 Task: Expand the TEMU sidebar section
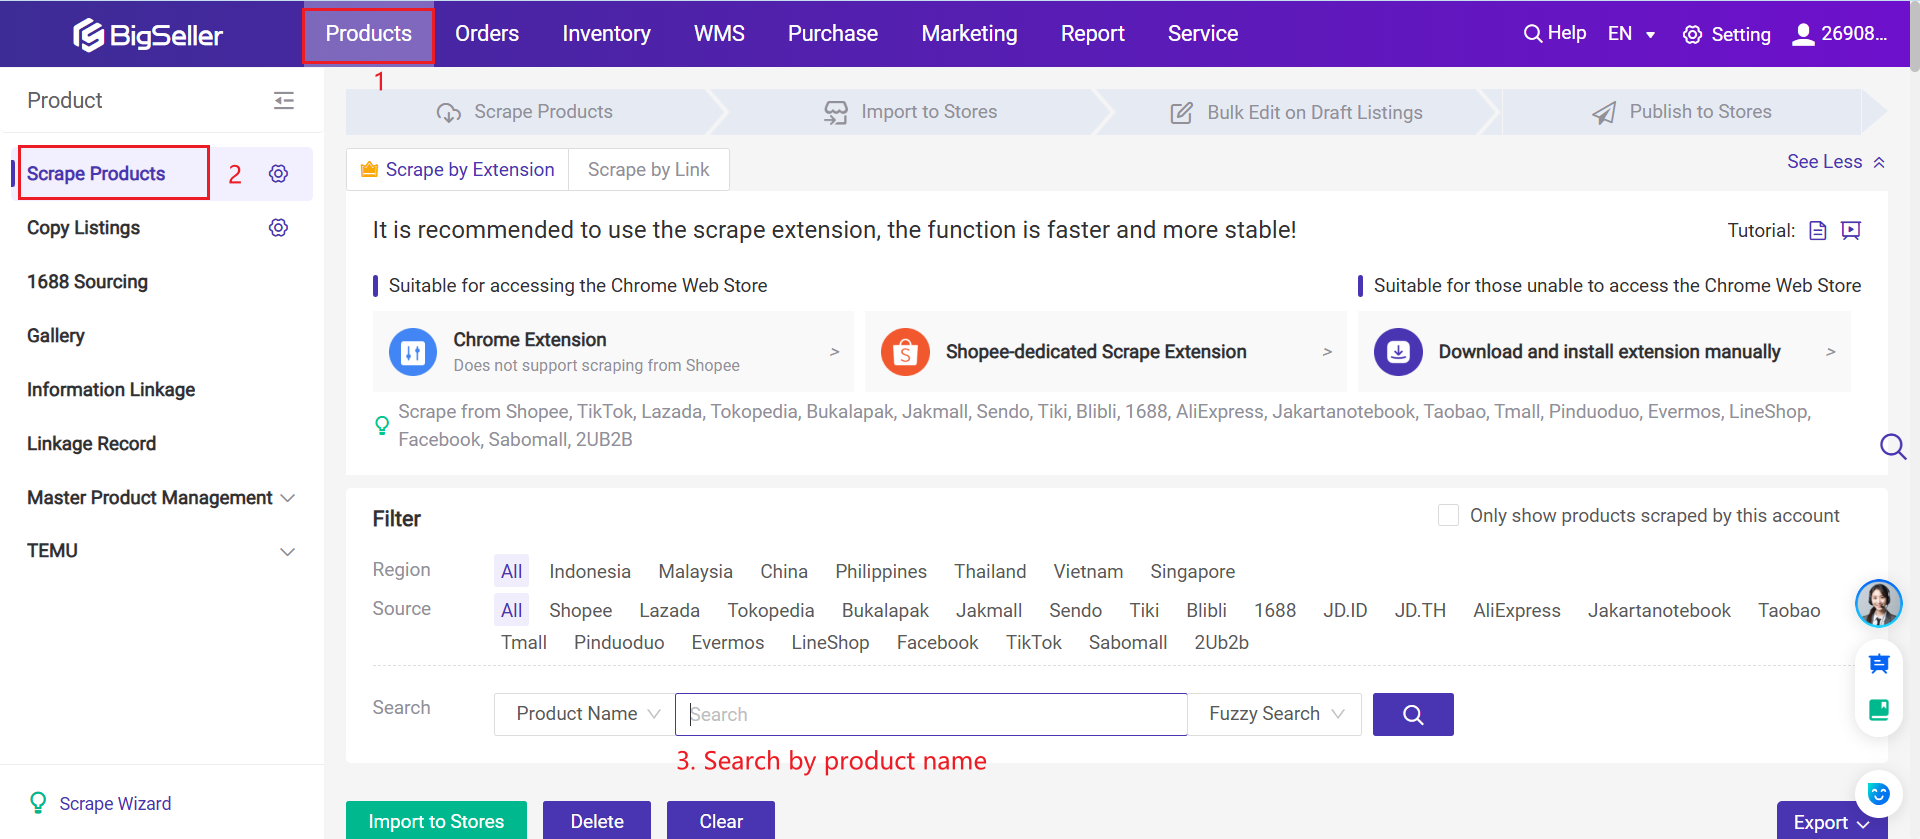pyautogui.click(x=160, y=551)
